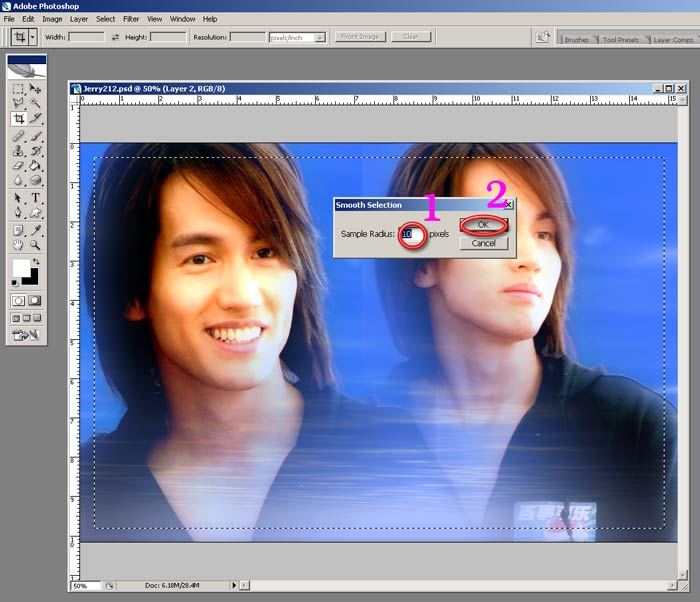Select the Magic Wand tool
This screenshot has width=700, height=602.
tap(35, 103)
